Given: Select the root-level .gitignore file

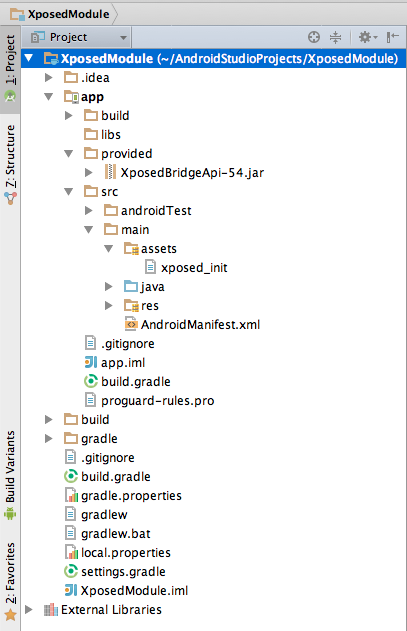Looking at the screenshot, I should [x=108, y=458].
